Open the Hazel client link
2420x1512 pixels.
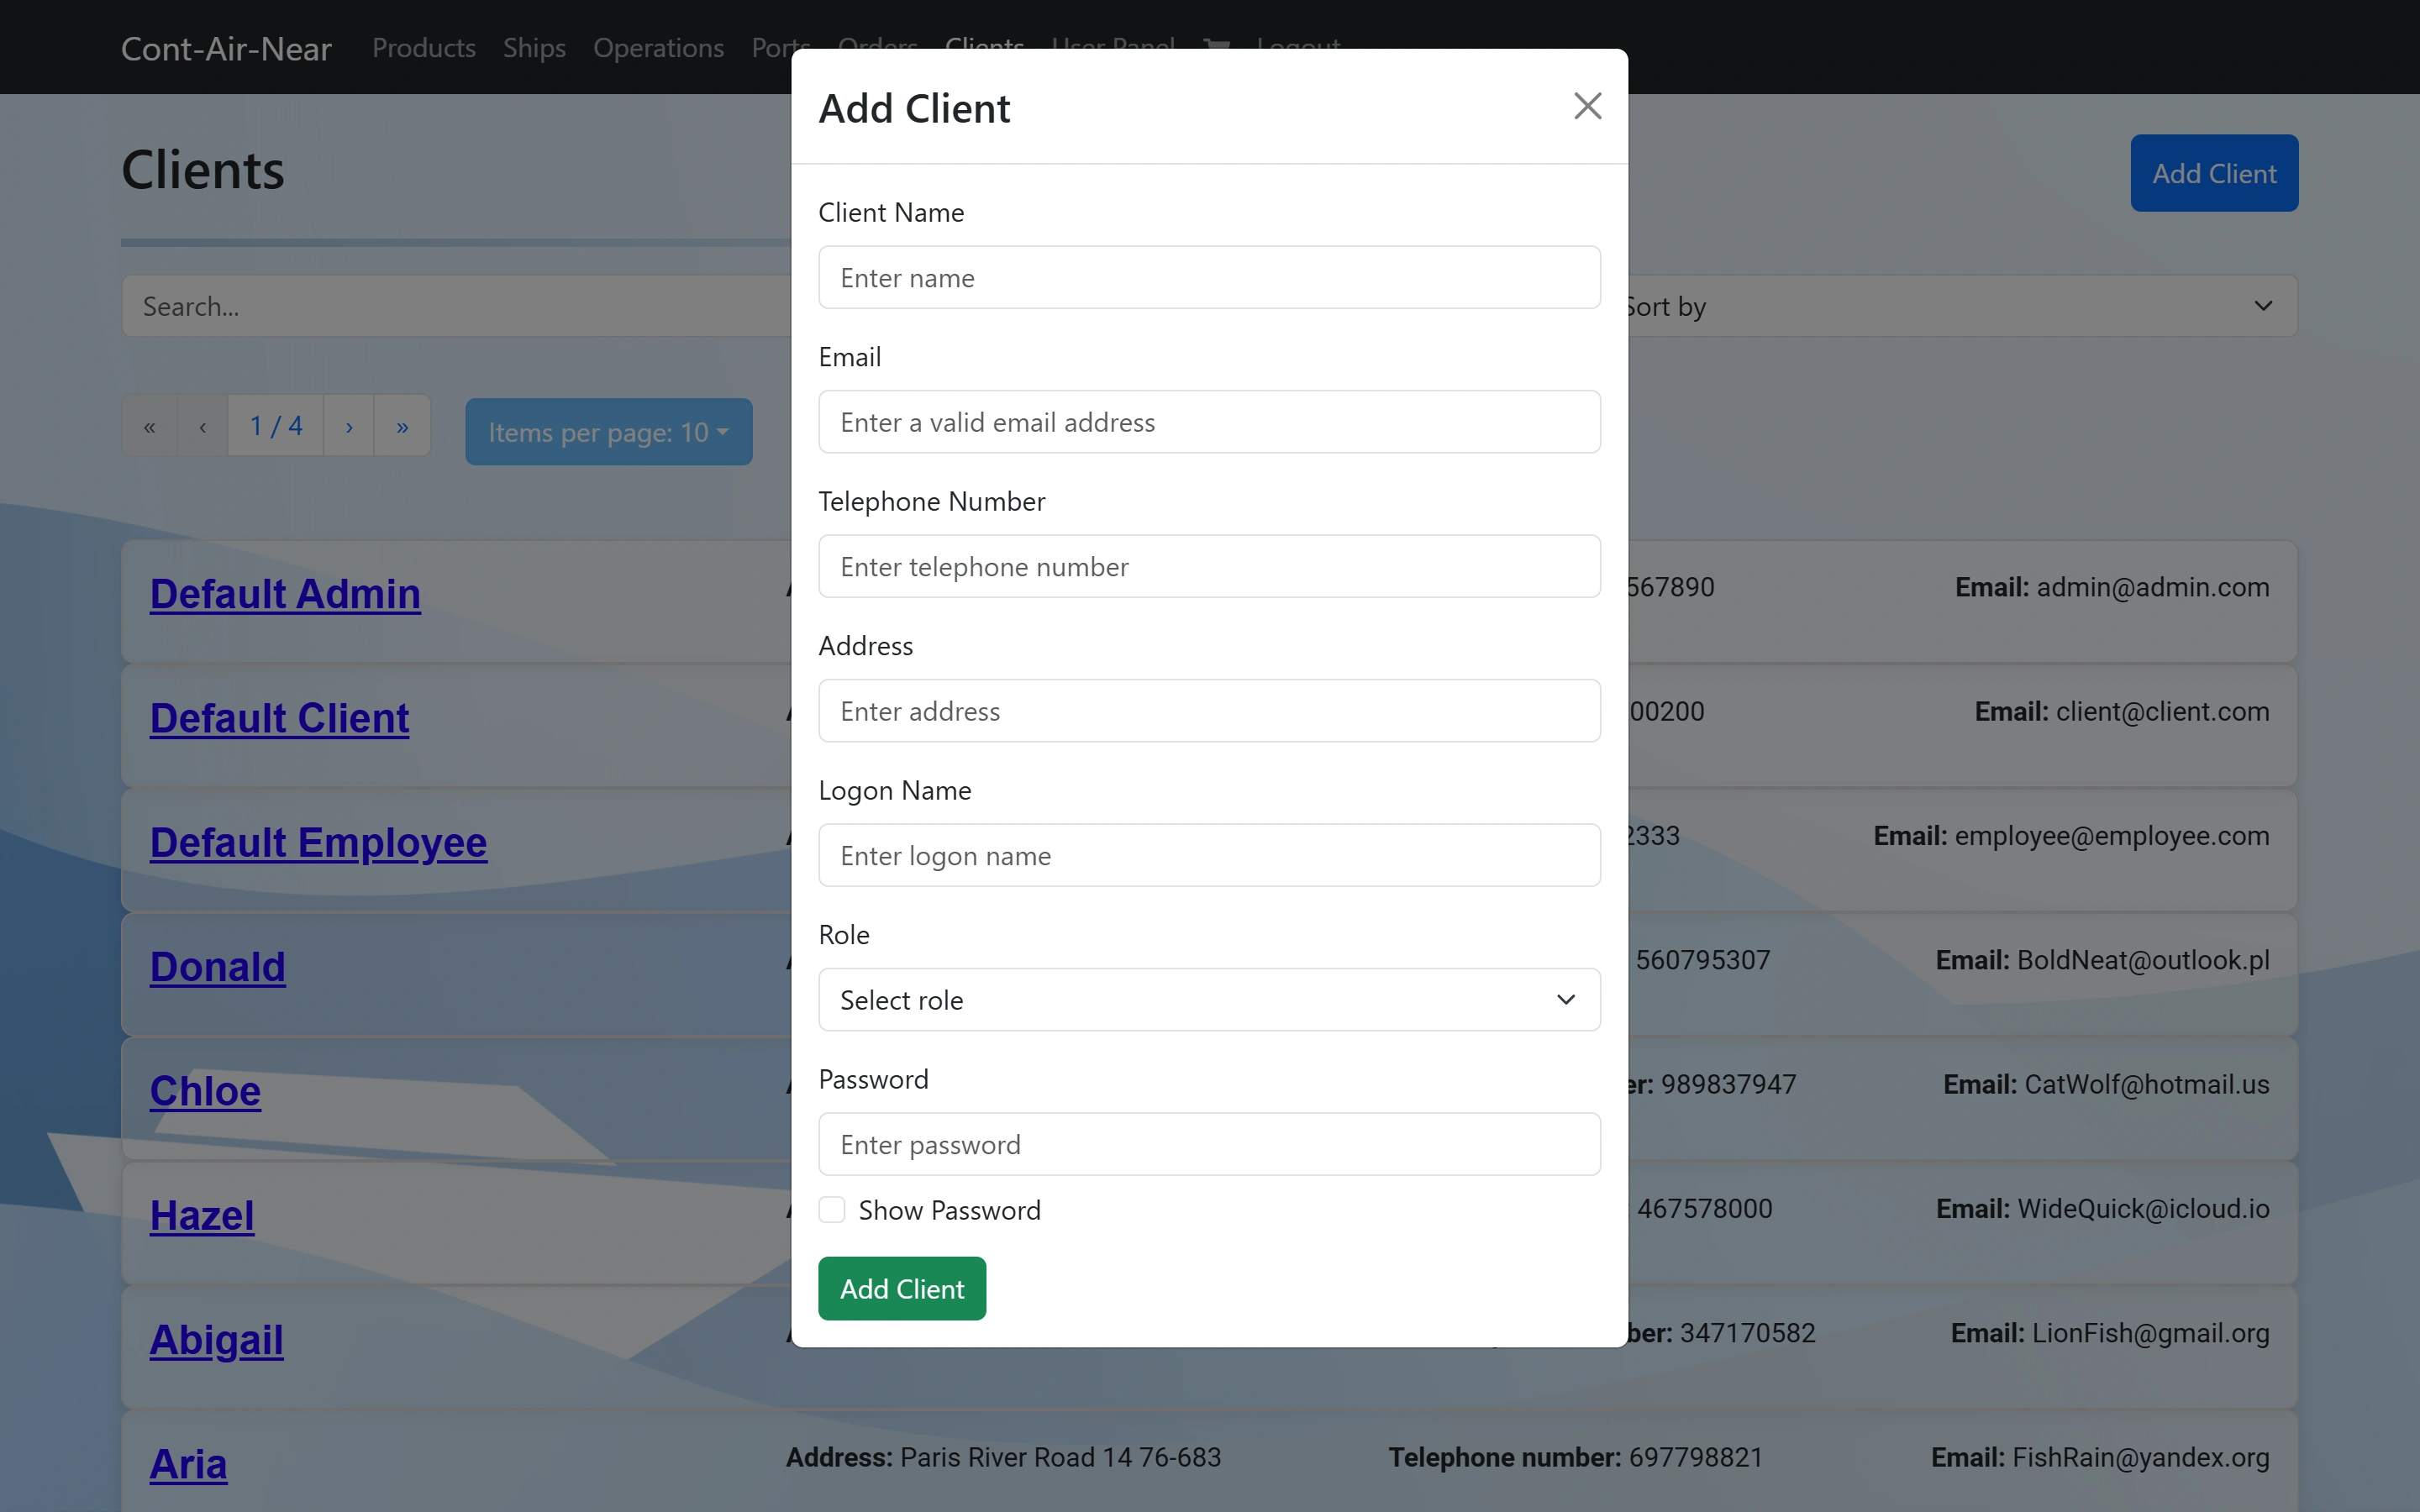click(x=202, y=1215)
